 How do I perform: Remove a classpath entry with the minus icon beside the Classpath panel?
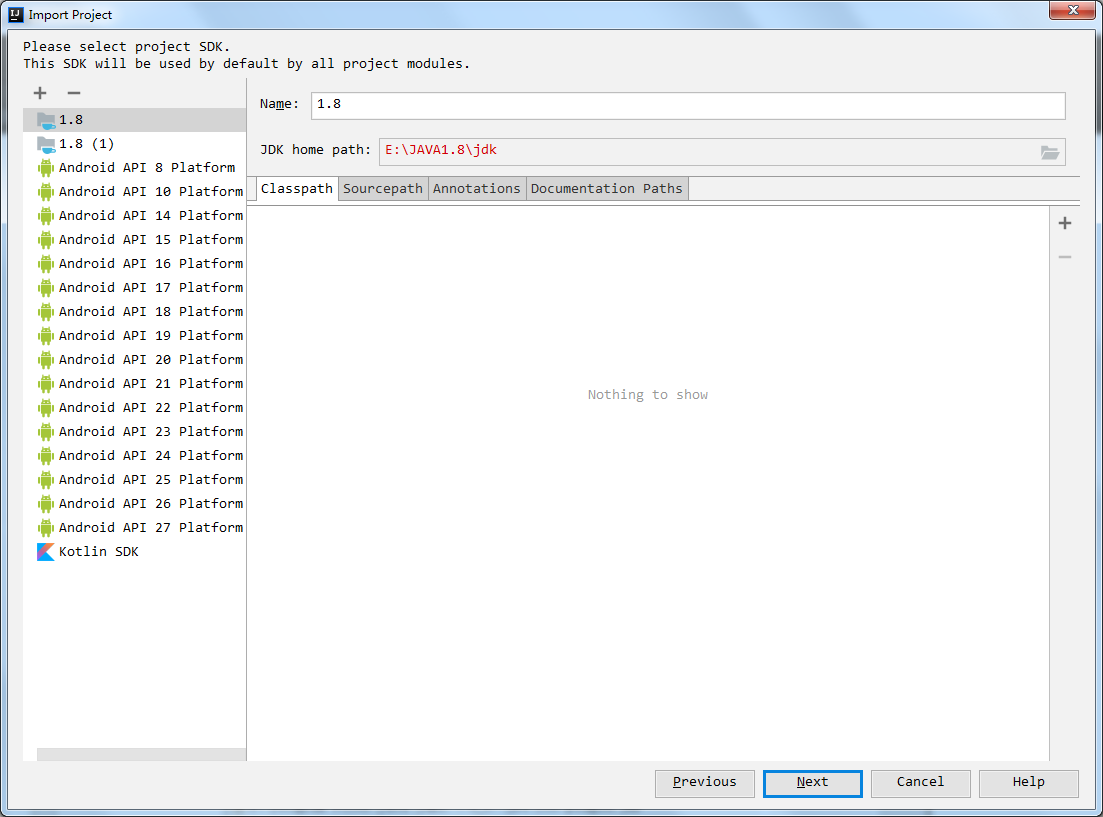point(1065,257)
